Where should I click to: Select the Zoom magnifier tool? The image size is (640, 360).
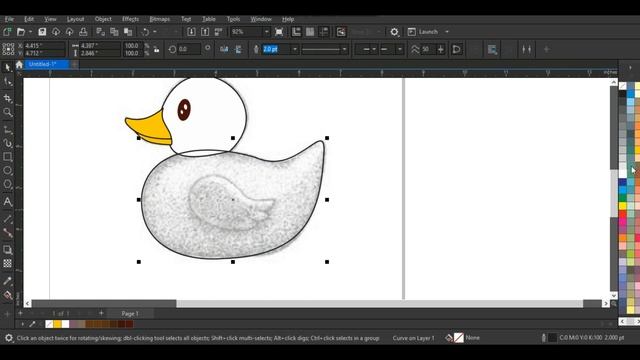pos(7,112)
